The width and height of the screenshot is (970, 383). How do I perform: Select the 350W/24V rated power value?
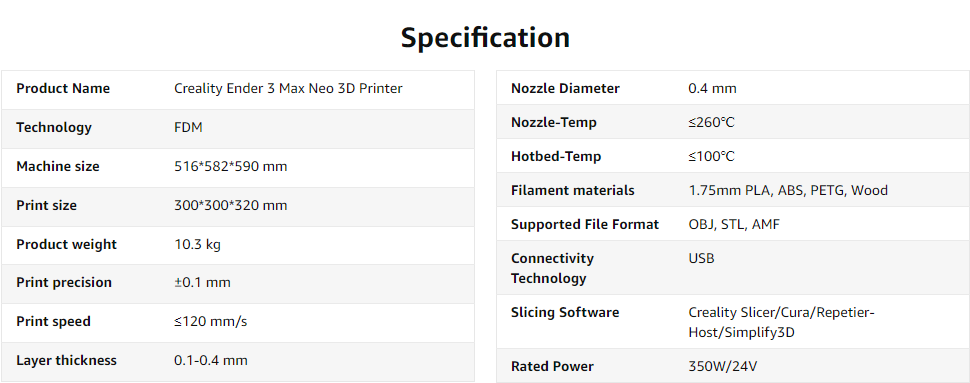coord(723,367)
